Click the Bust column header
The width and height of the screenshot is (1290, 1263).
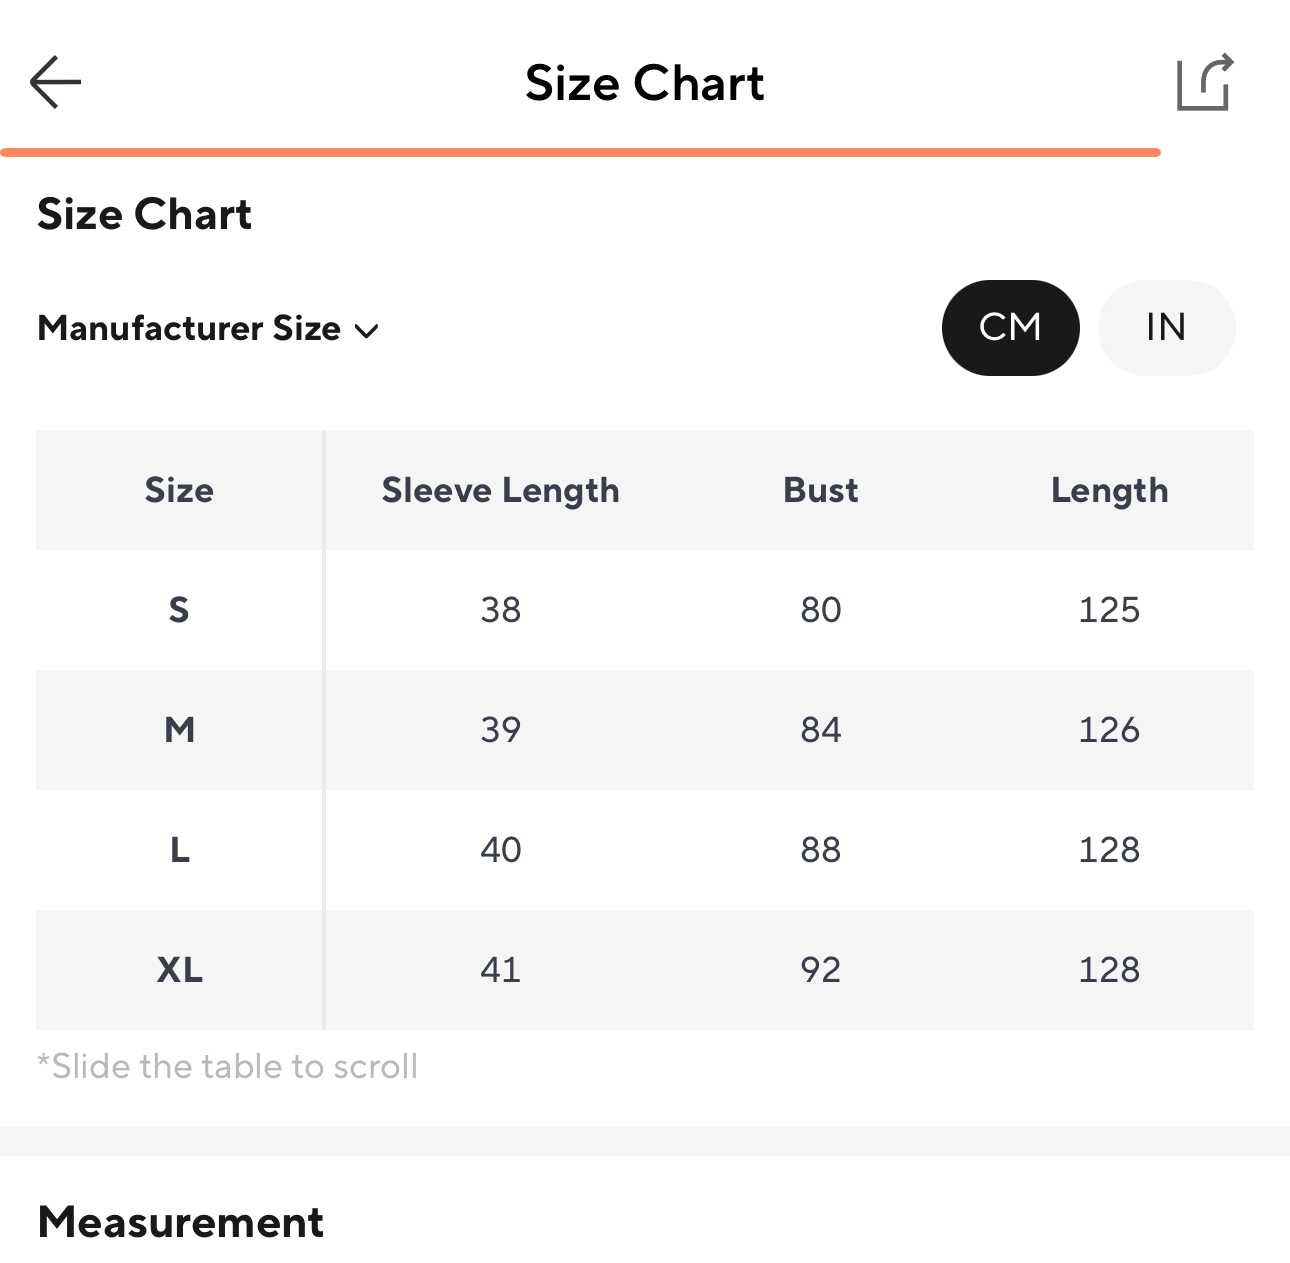[820, 490]
